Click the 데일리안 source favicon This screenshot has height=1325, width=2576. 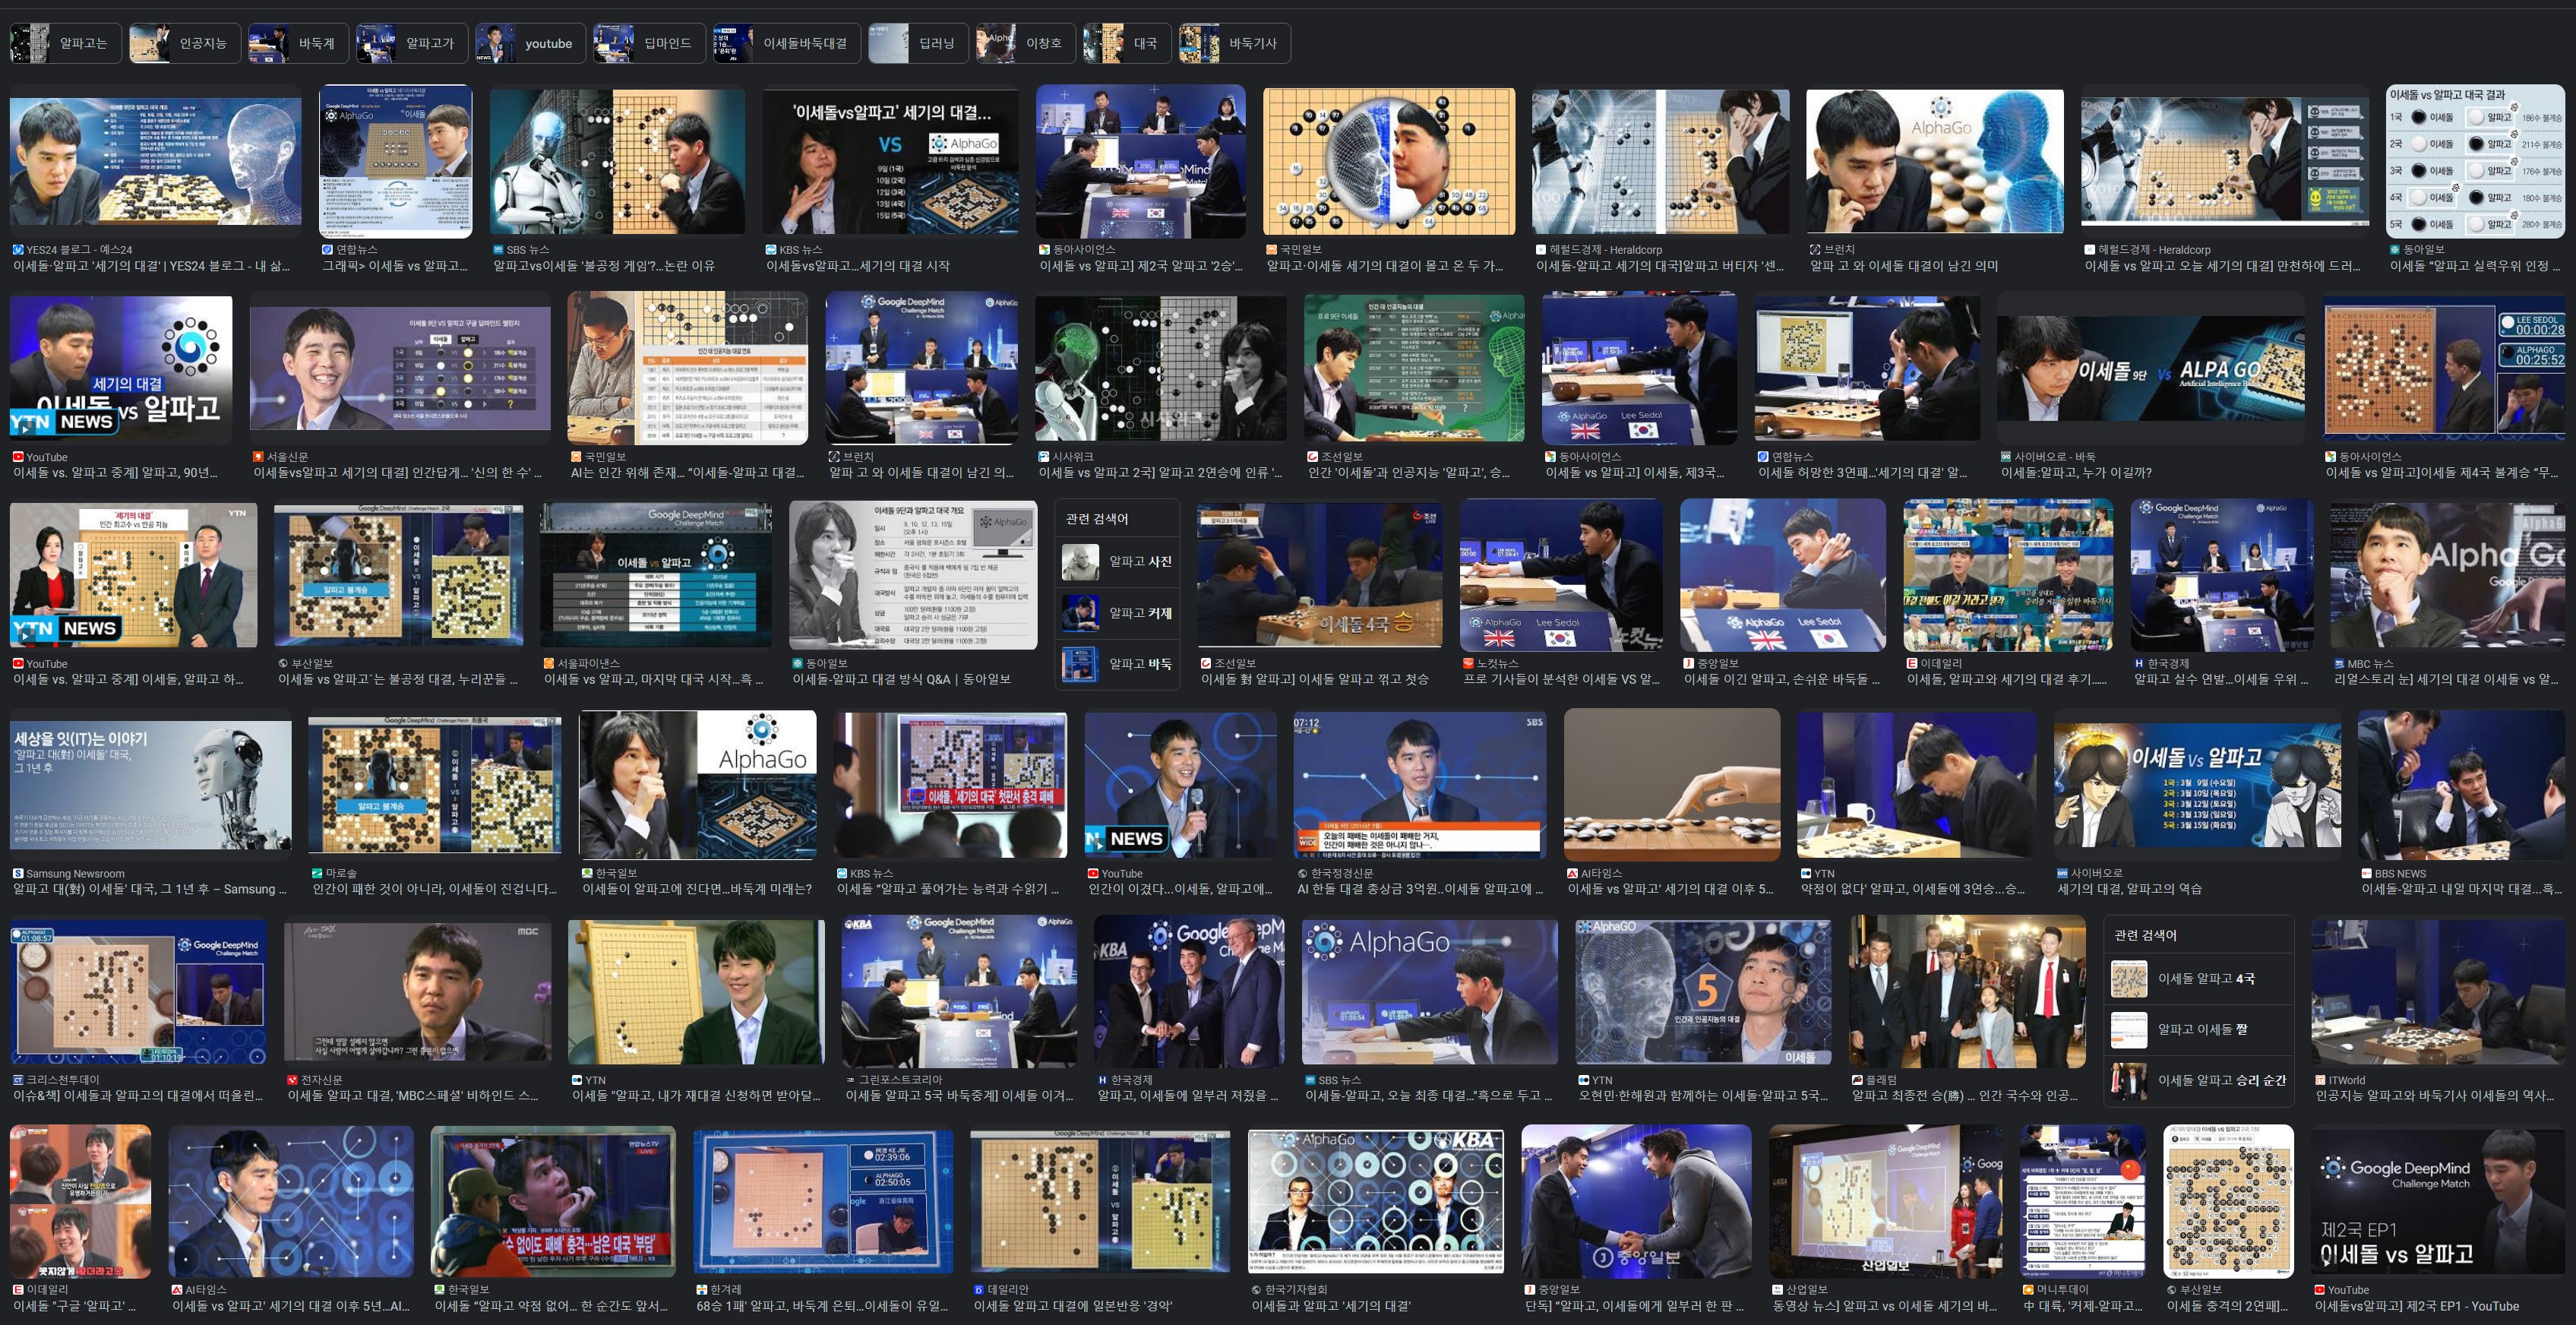pos(978,1291)
